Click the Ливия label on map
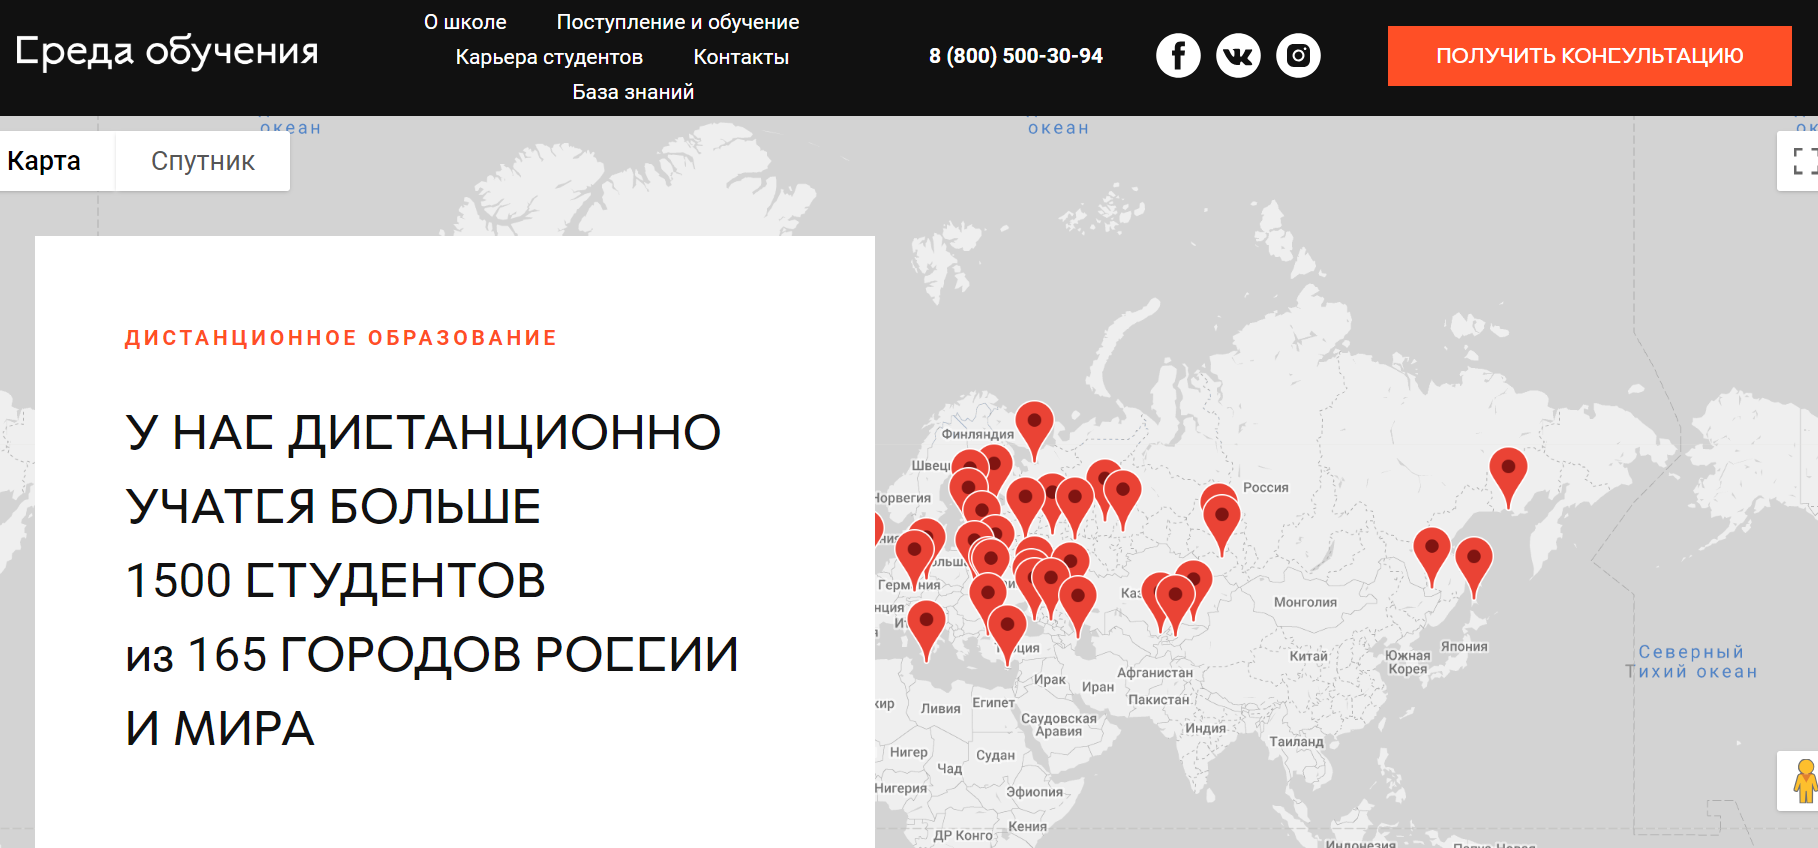This screenshot has width=1818, height=848. pos(941,708)
